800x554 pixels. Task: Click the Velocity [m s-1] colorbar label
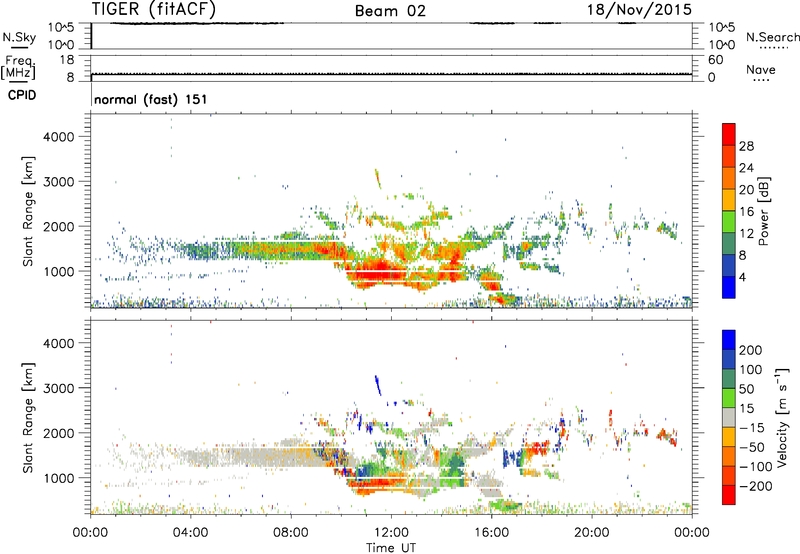click(781, 417)
